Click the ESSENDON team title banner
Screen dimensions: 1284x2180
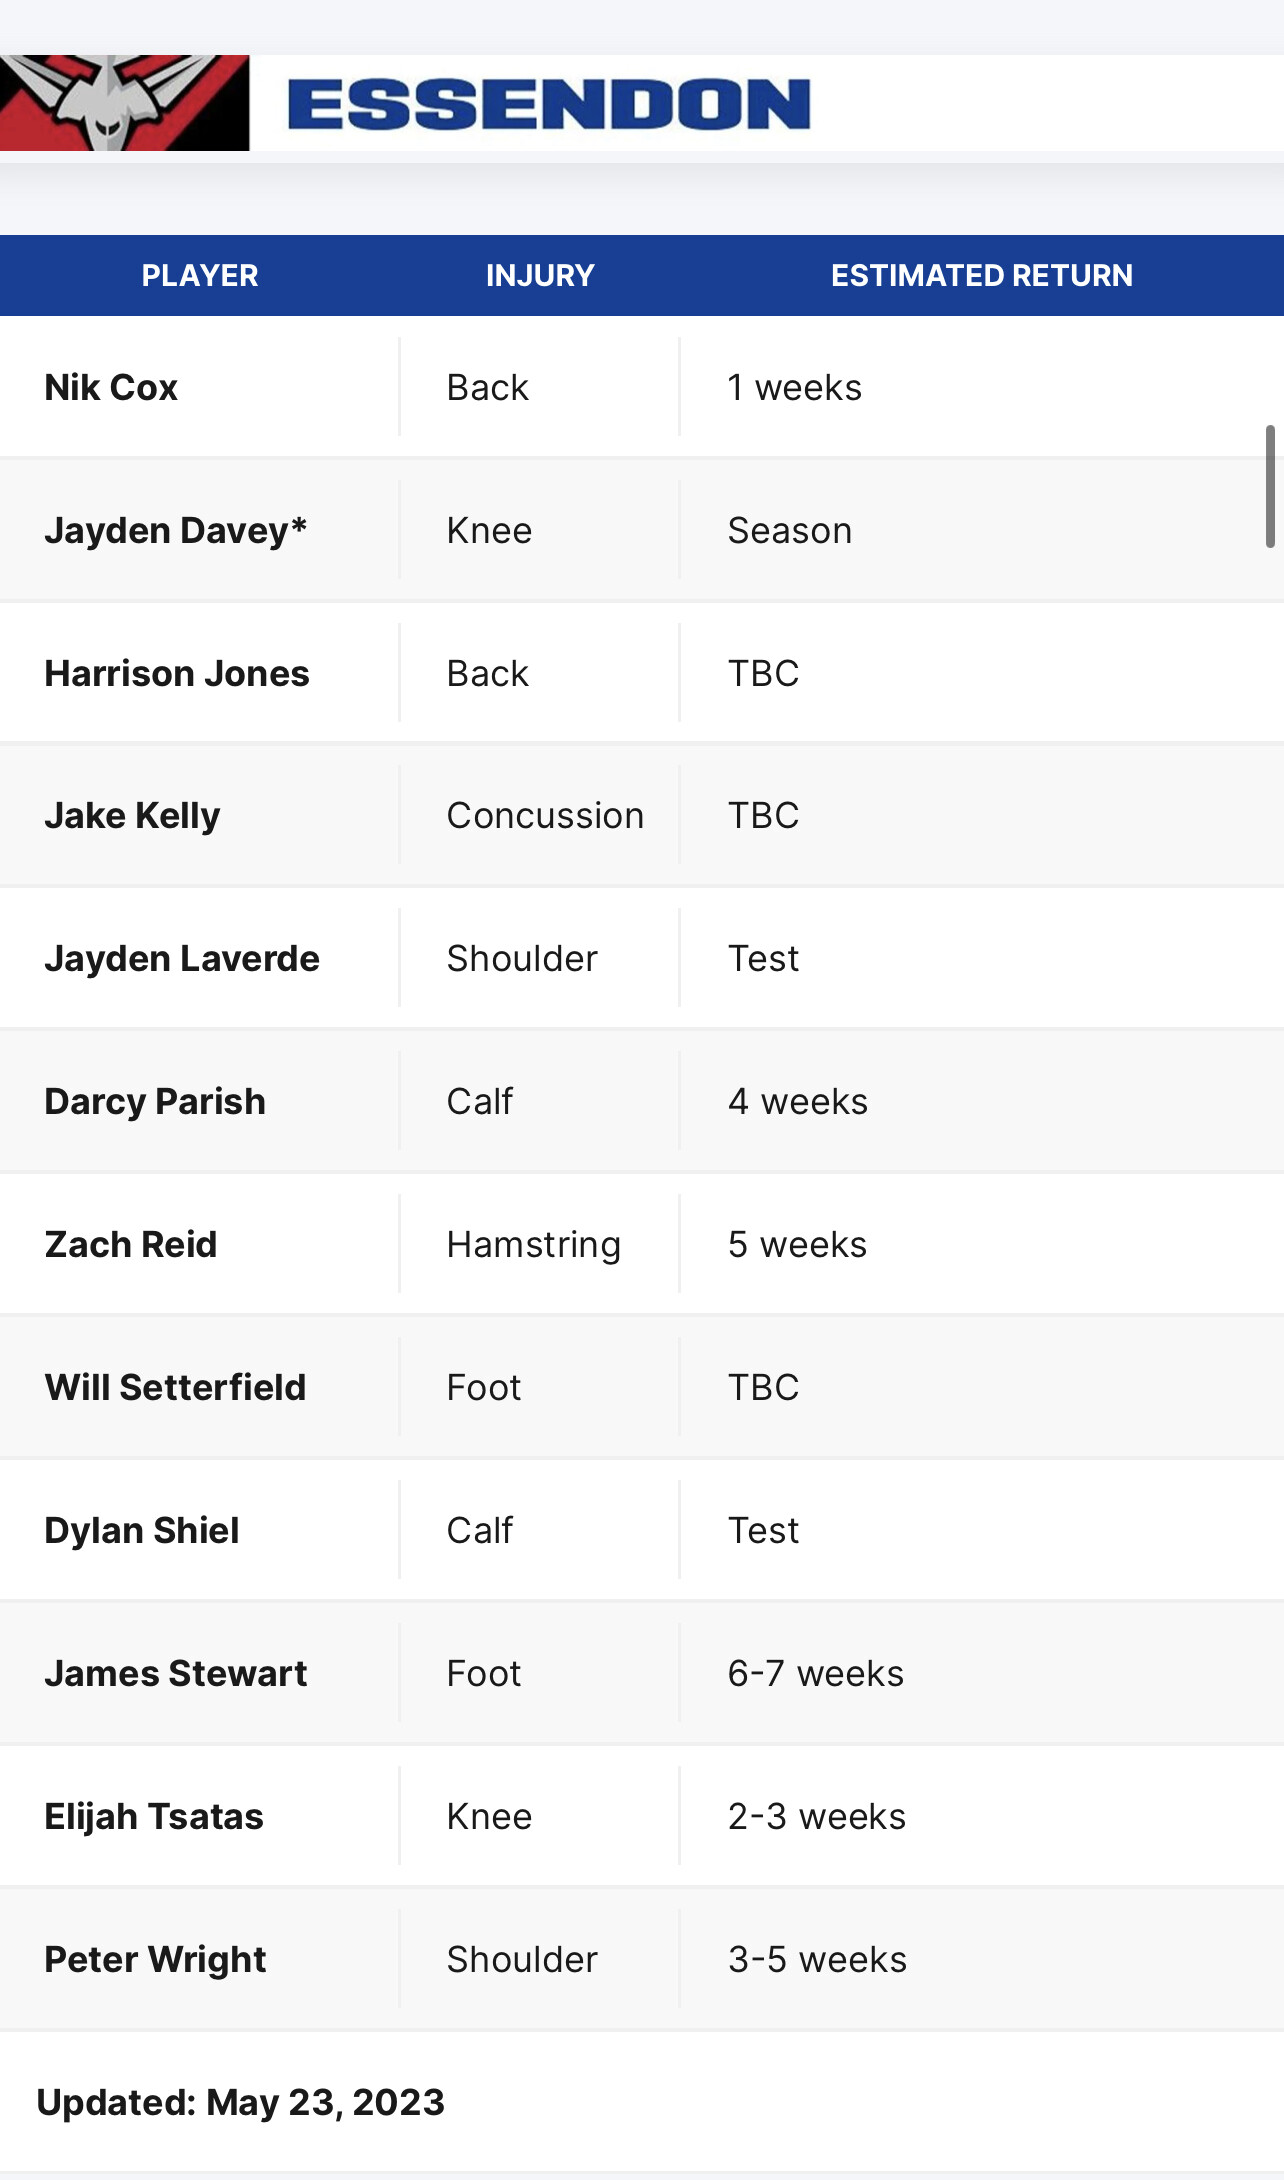point(549,104)
